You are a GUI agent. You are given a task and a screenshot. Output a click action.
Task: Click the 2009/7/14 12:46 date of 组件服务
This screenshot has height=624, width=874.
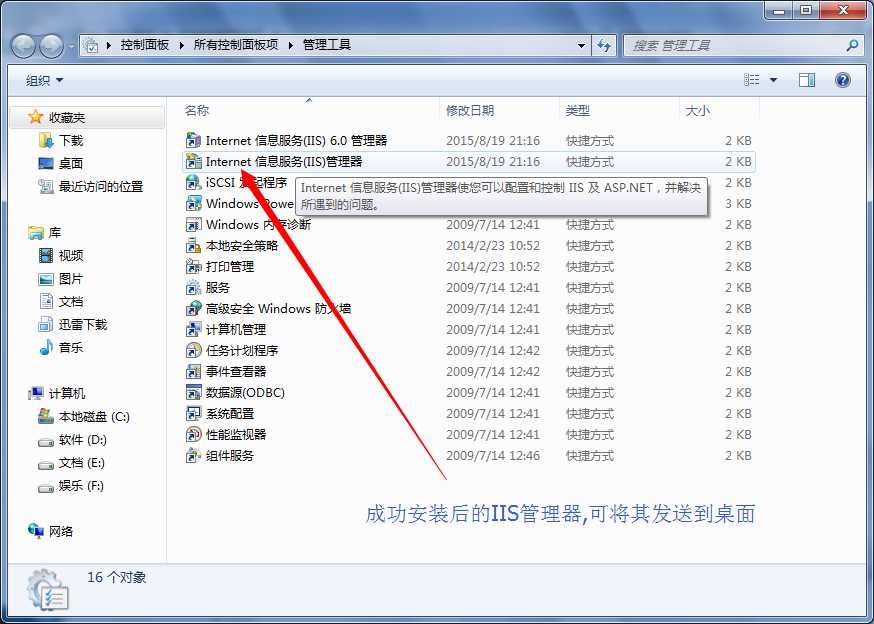(493, 456)
